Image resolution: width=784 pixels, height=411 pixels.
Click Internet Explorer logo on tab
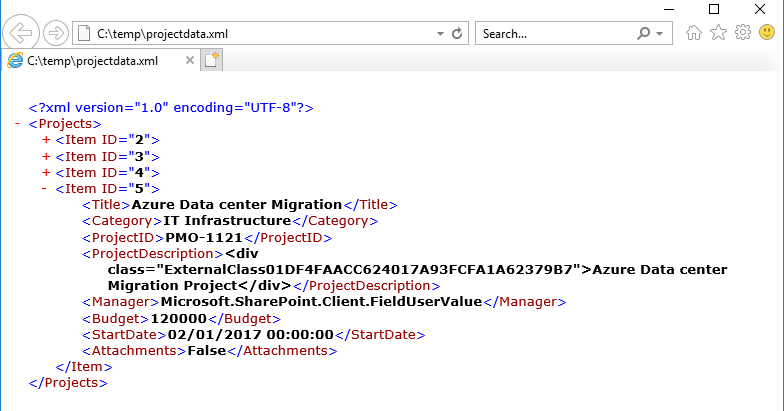tap(15, 60)
